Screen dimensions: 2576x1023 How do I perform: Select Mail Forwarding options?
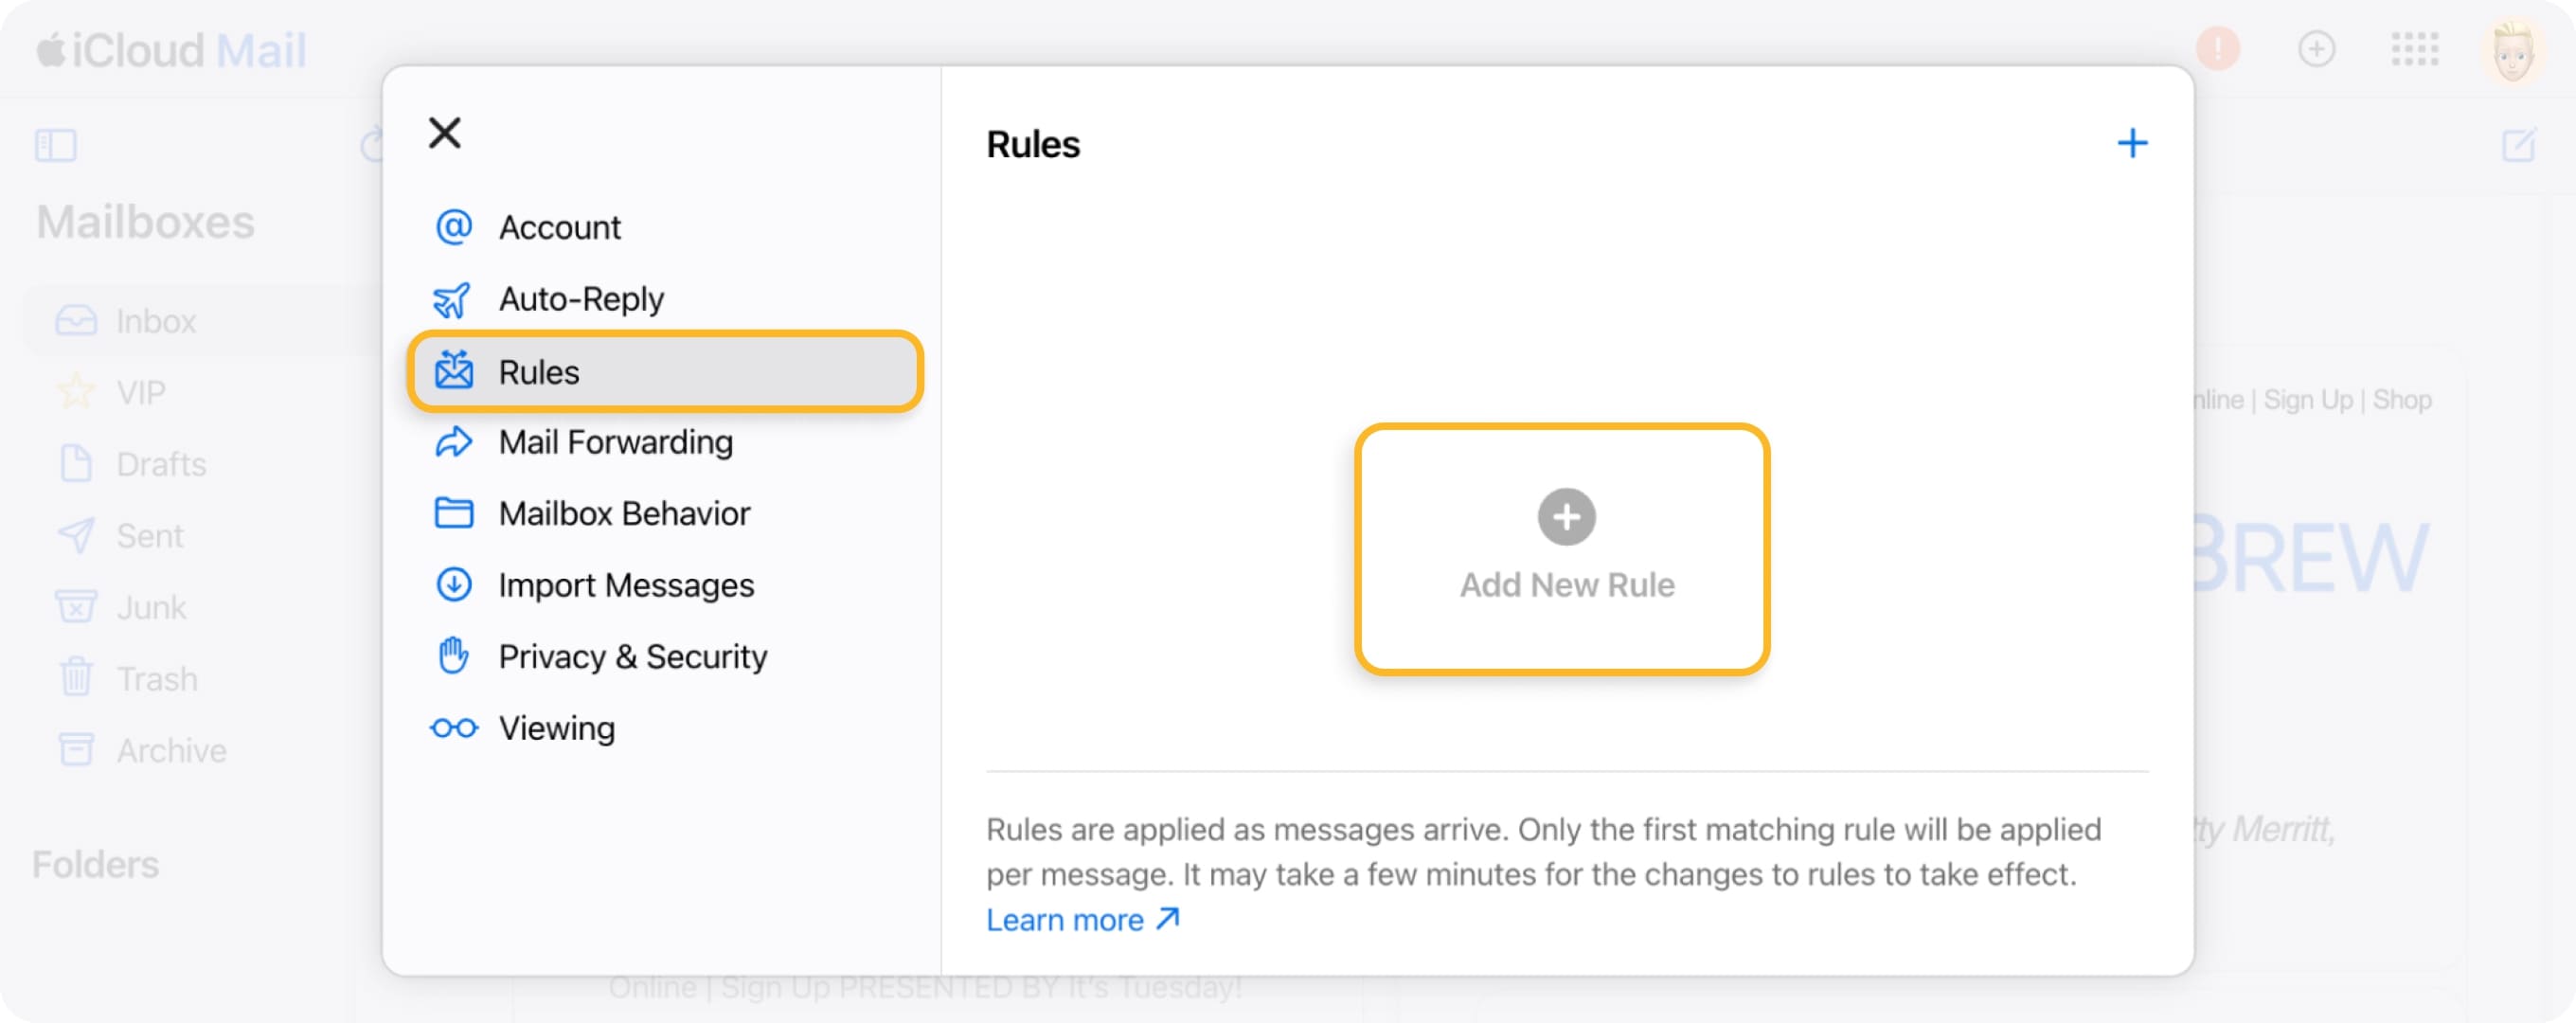click(615, 441)
